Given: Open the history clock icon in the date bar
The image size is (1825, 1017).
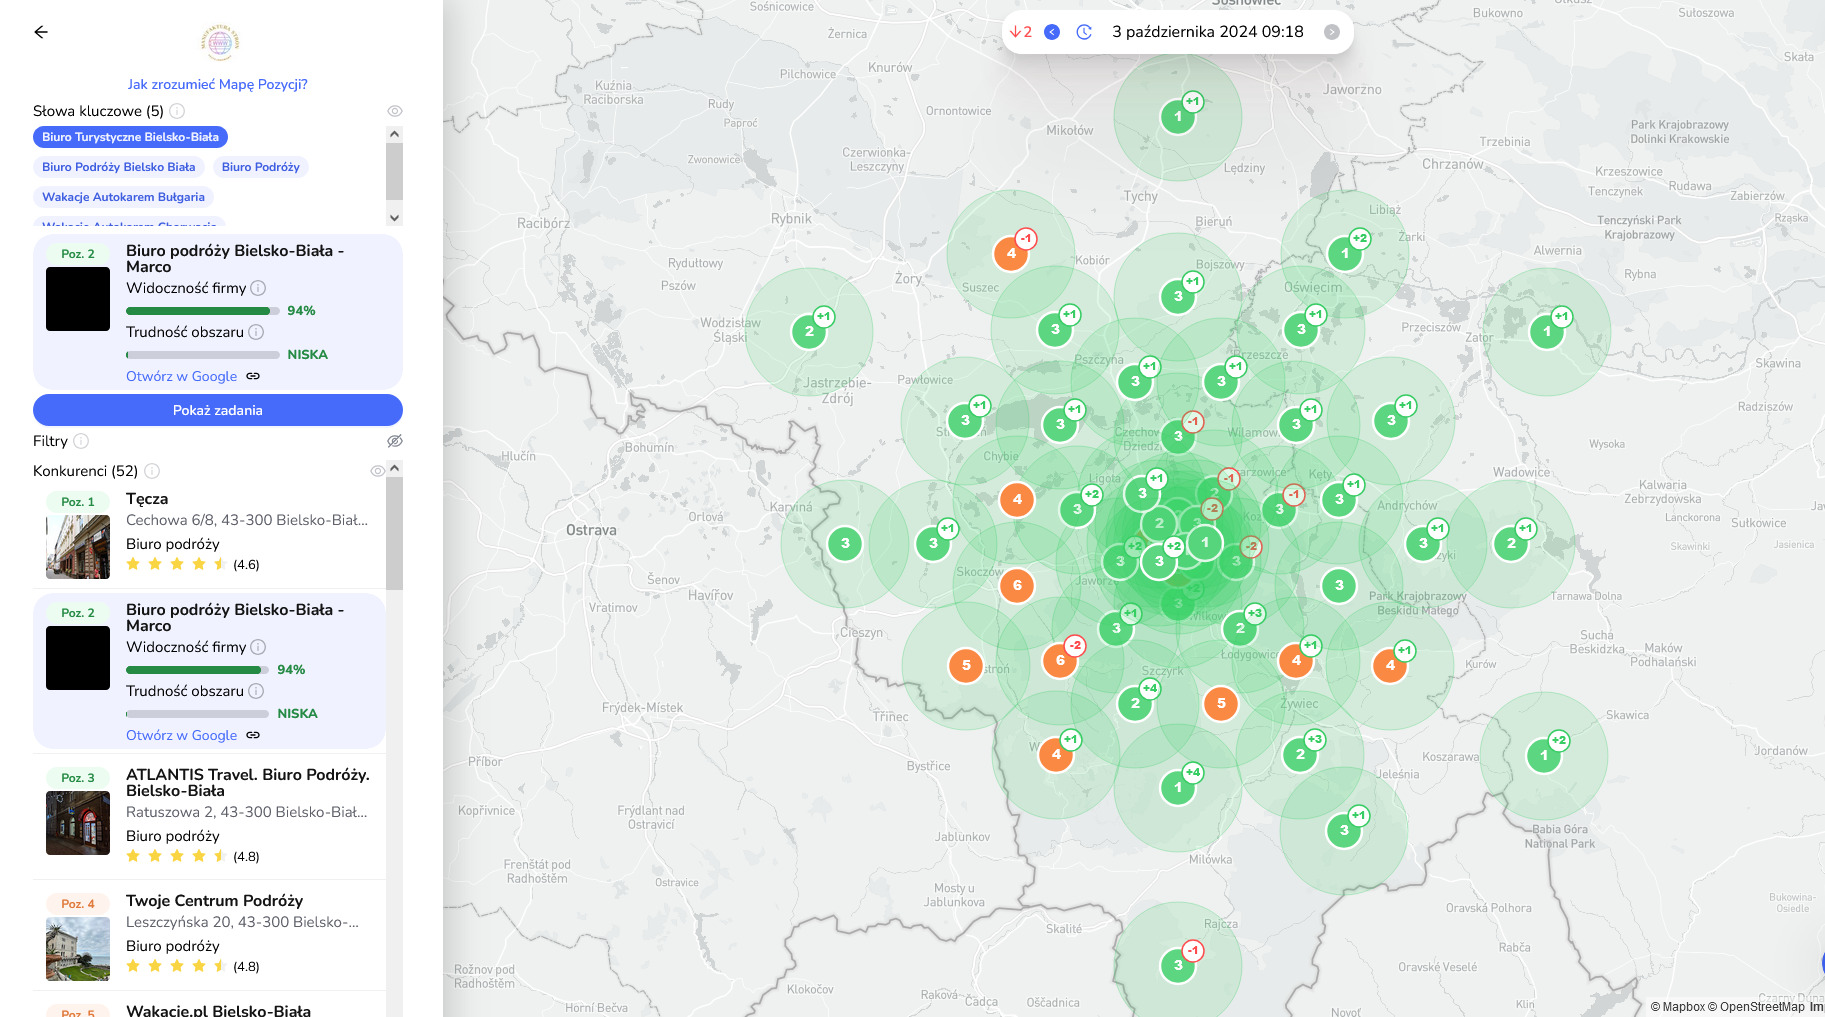Looking at the screenshot, I should point(1083,31).
